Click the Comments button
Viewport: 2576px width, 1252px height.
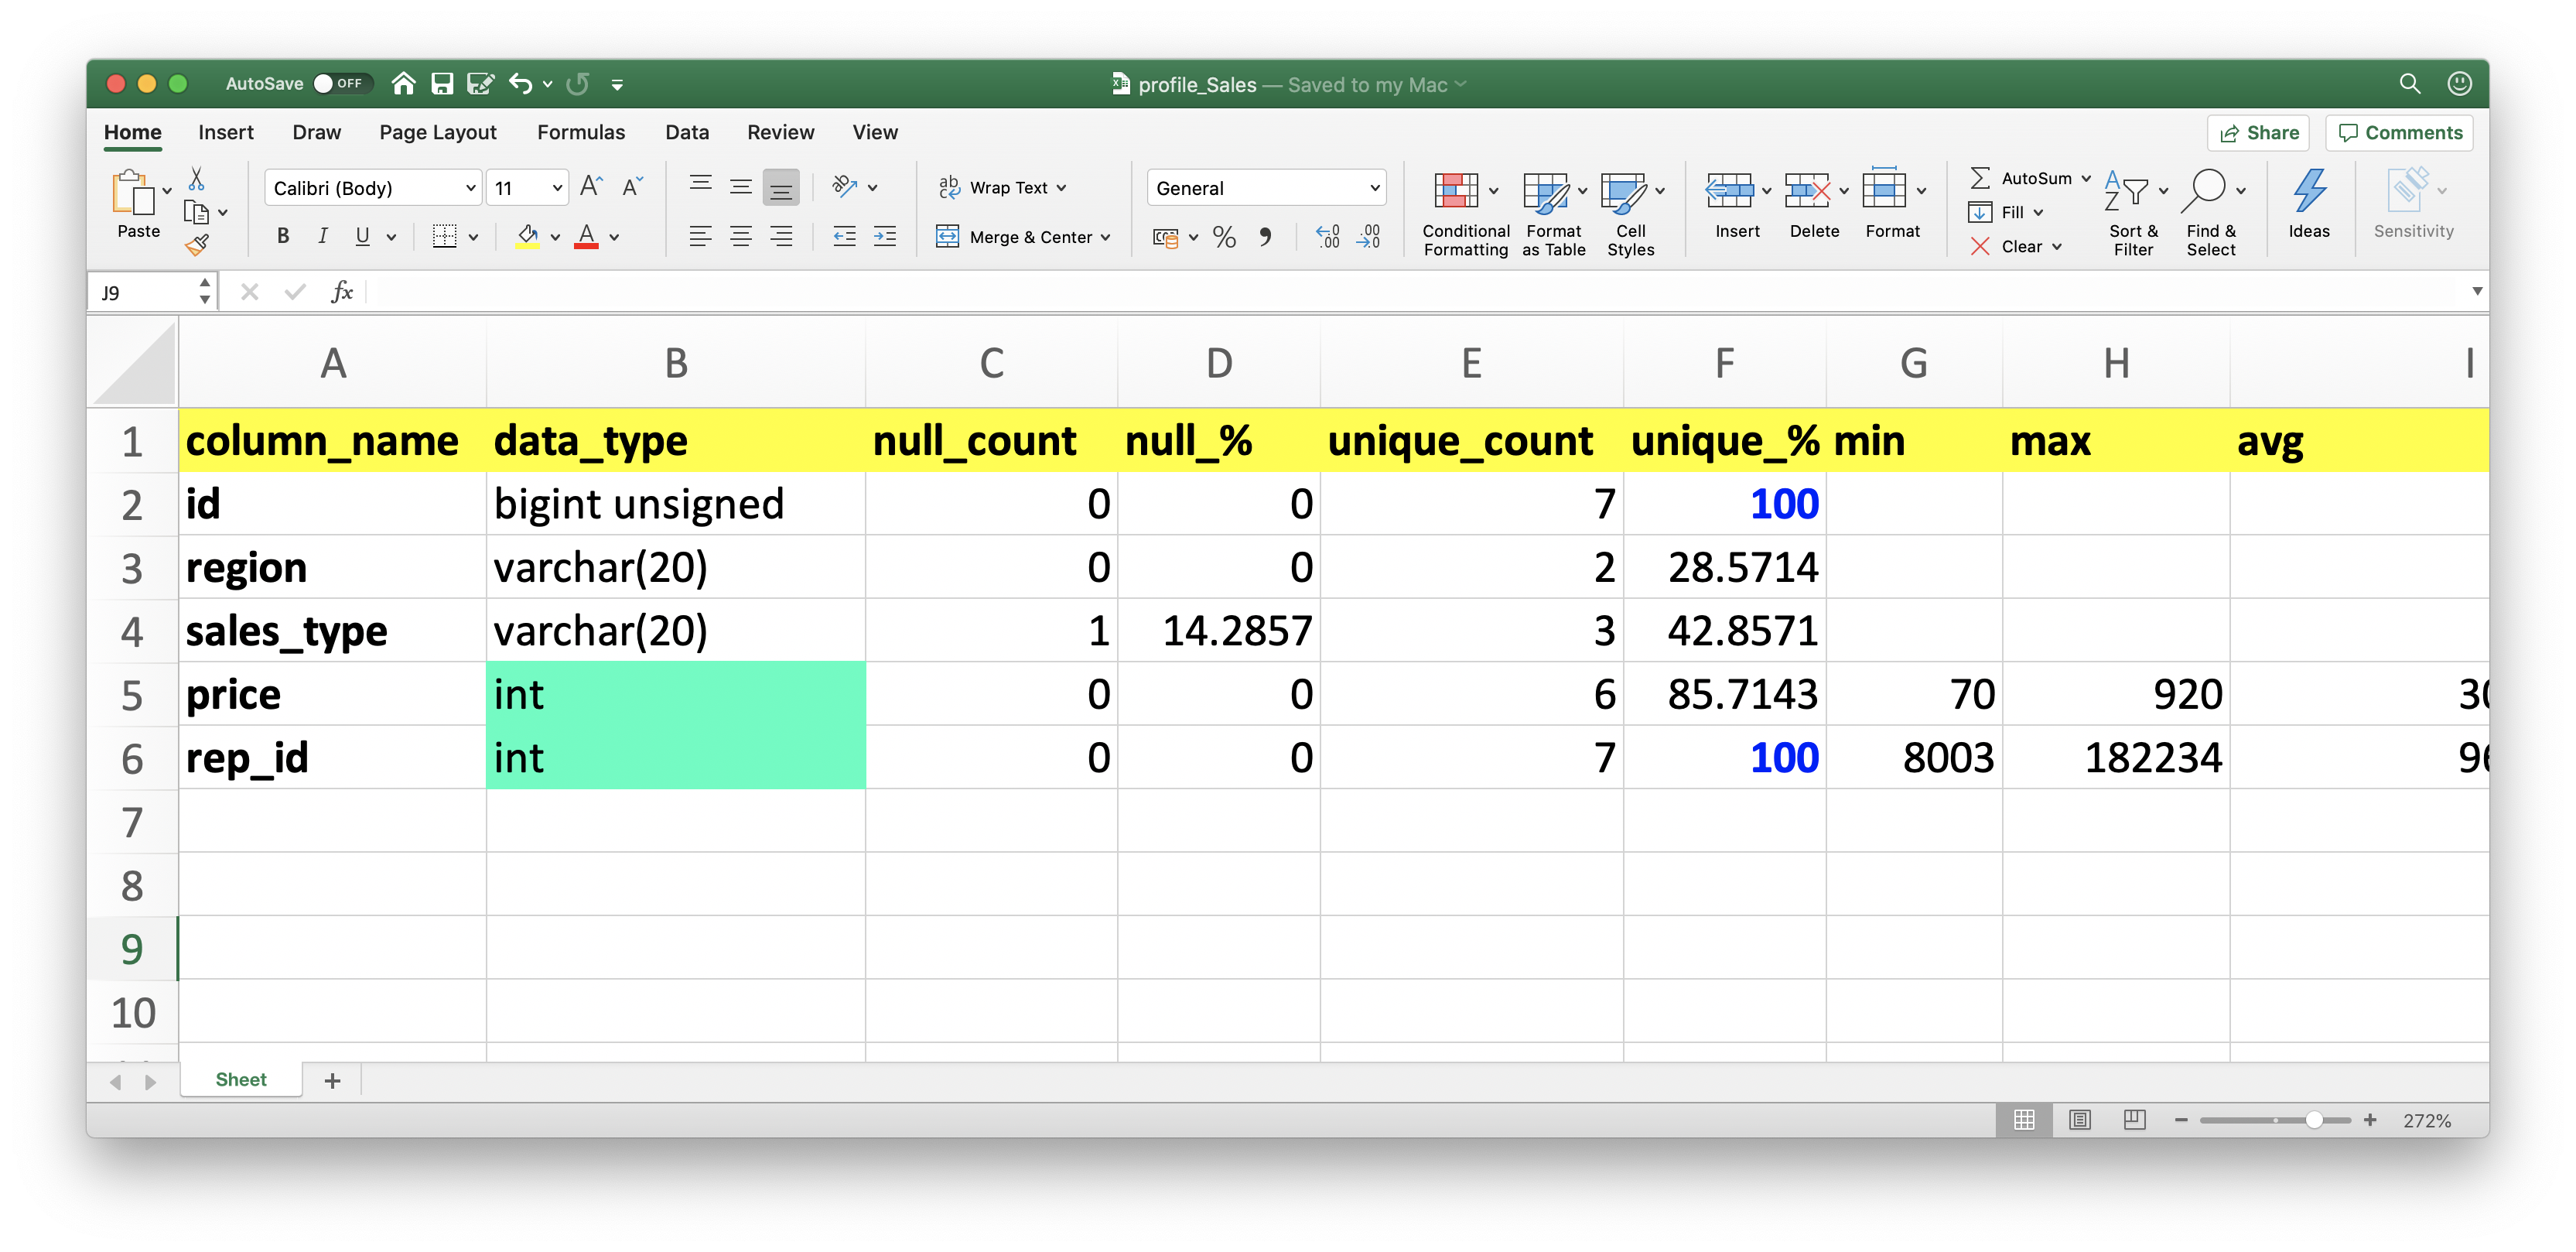coord(2400,133)
